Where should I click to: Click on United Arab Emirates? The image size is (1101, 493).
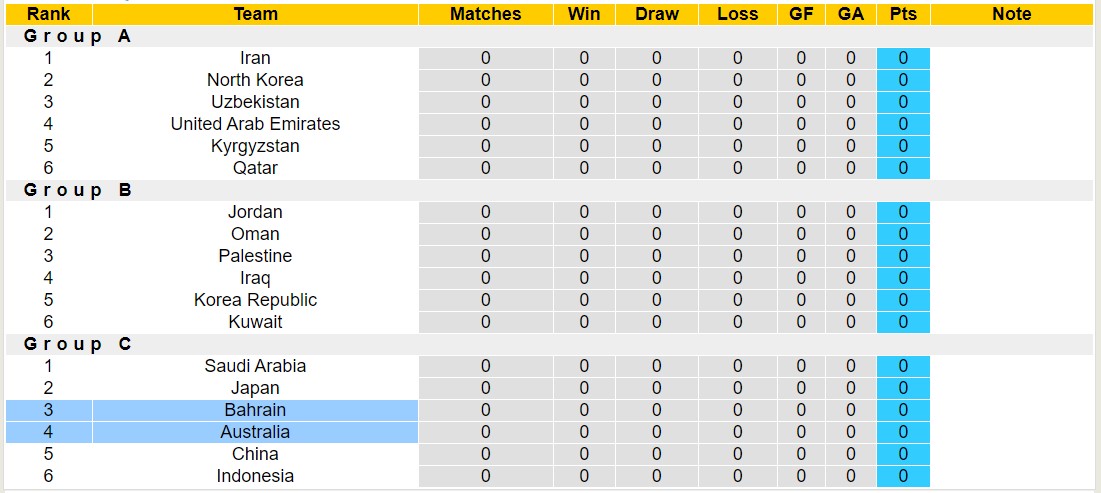pos(255,124)
